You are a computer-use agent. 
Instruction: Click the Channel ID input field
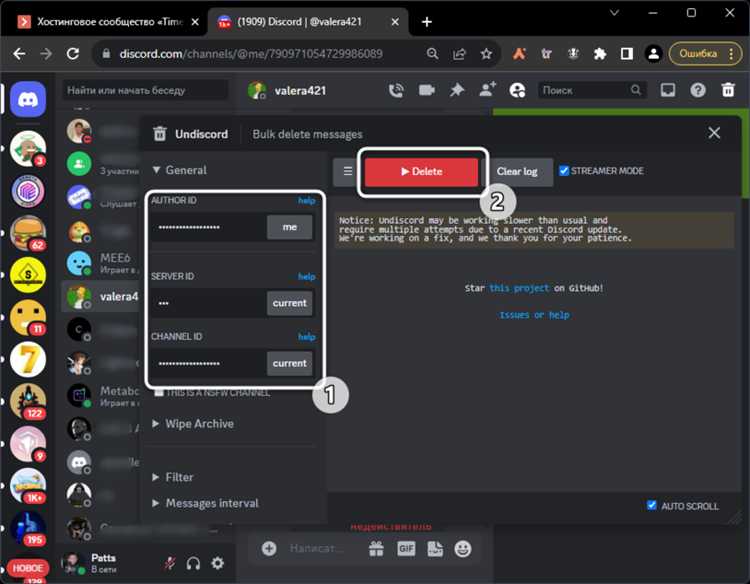click(208, 363)
